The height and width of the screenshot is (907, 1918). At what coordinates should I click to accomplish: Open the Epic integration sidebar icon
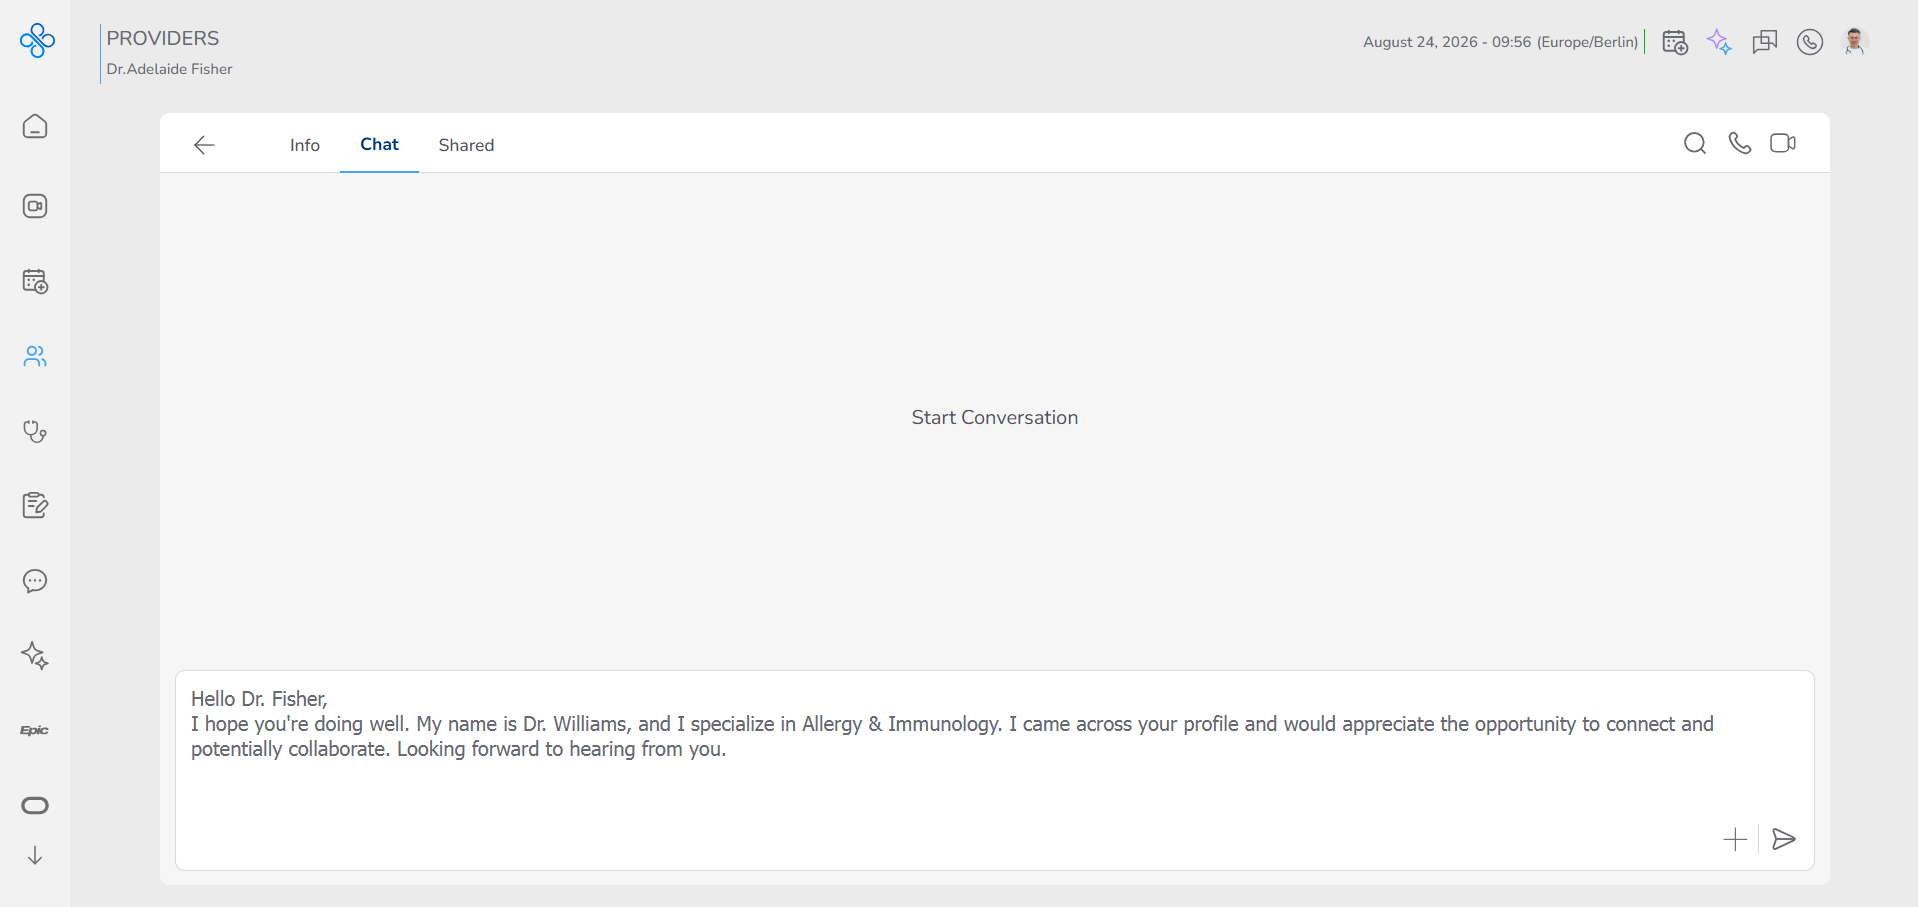pyautogui.click(x=35, y=730)
